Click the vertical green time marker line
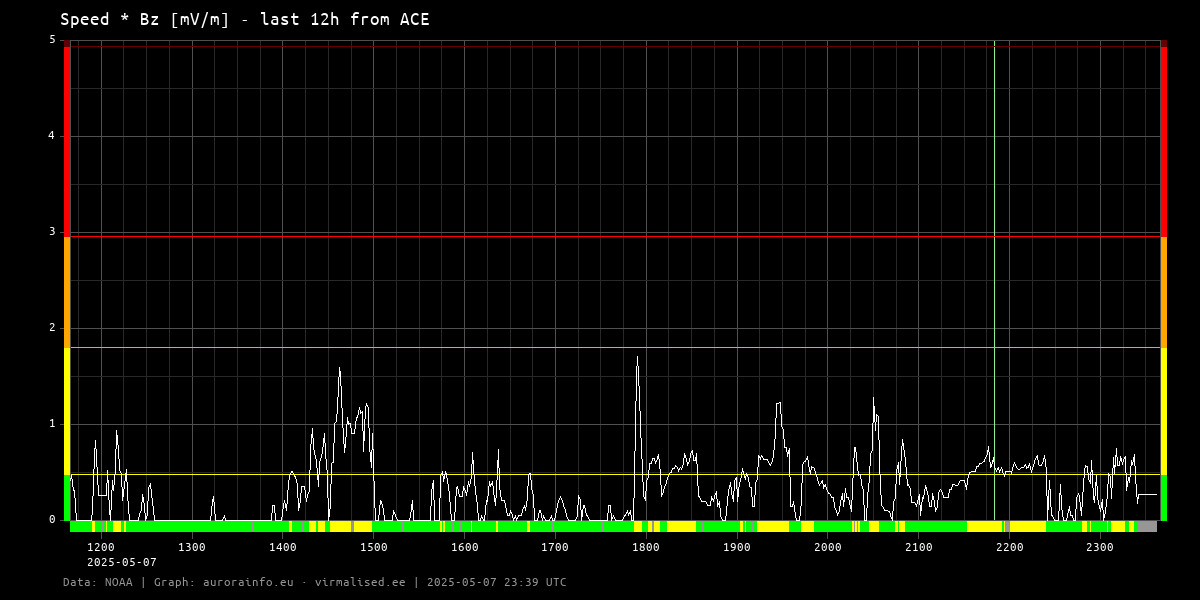Image resolution: width=1200 pixels, height=600 pixels. 994,280
